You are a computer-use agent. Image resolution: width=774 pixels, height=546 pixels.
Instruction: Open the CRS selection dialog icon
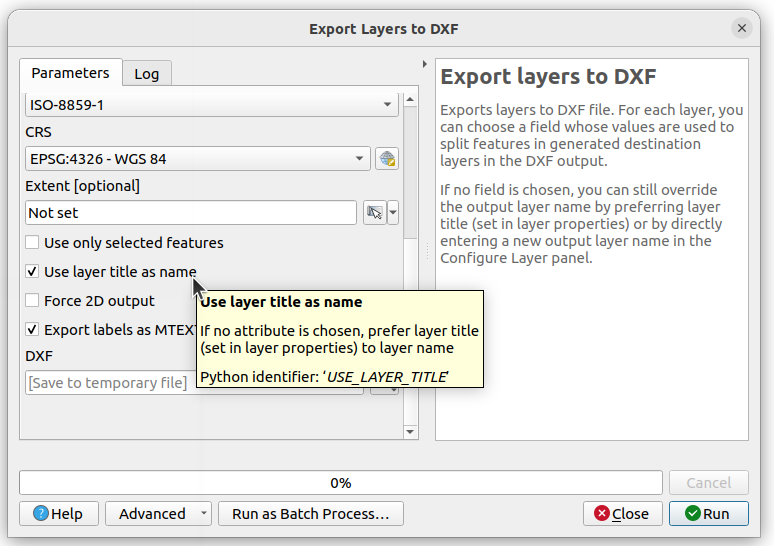(x=387, y=159)
